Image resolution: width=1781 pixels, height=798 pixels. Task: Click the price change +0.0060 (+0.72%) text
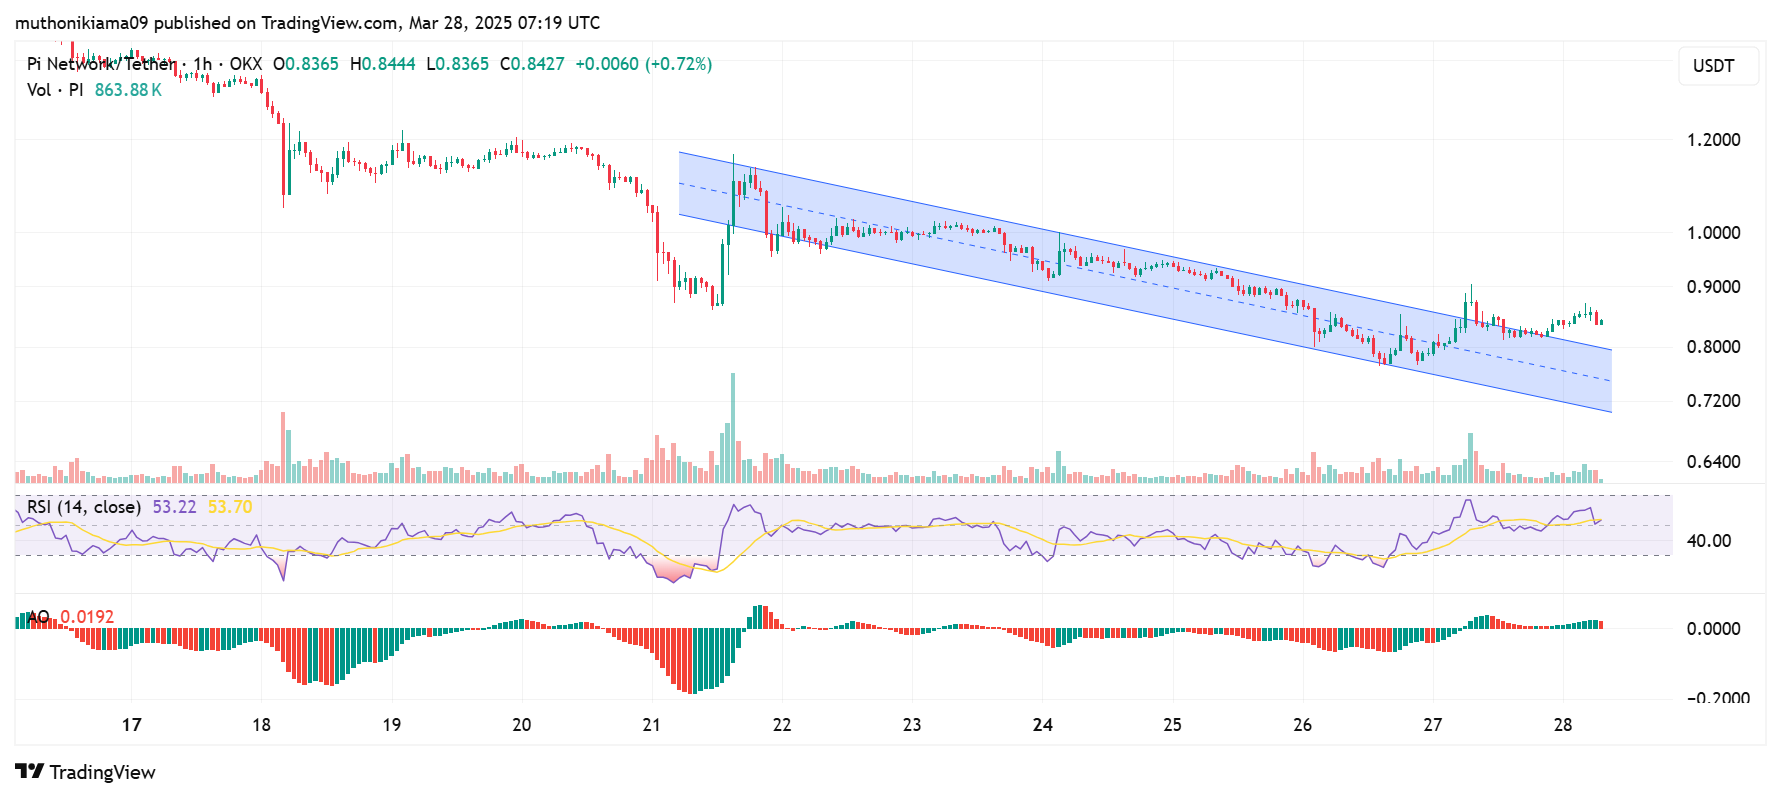point(643,64)
